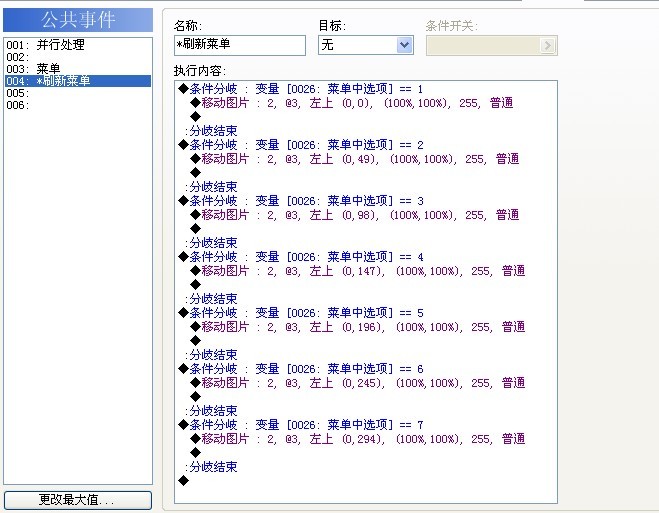Select common event 003: 菜单
The image size is (659, 513).
pos(78,69)
